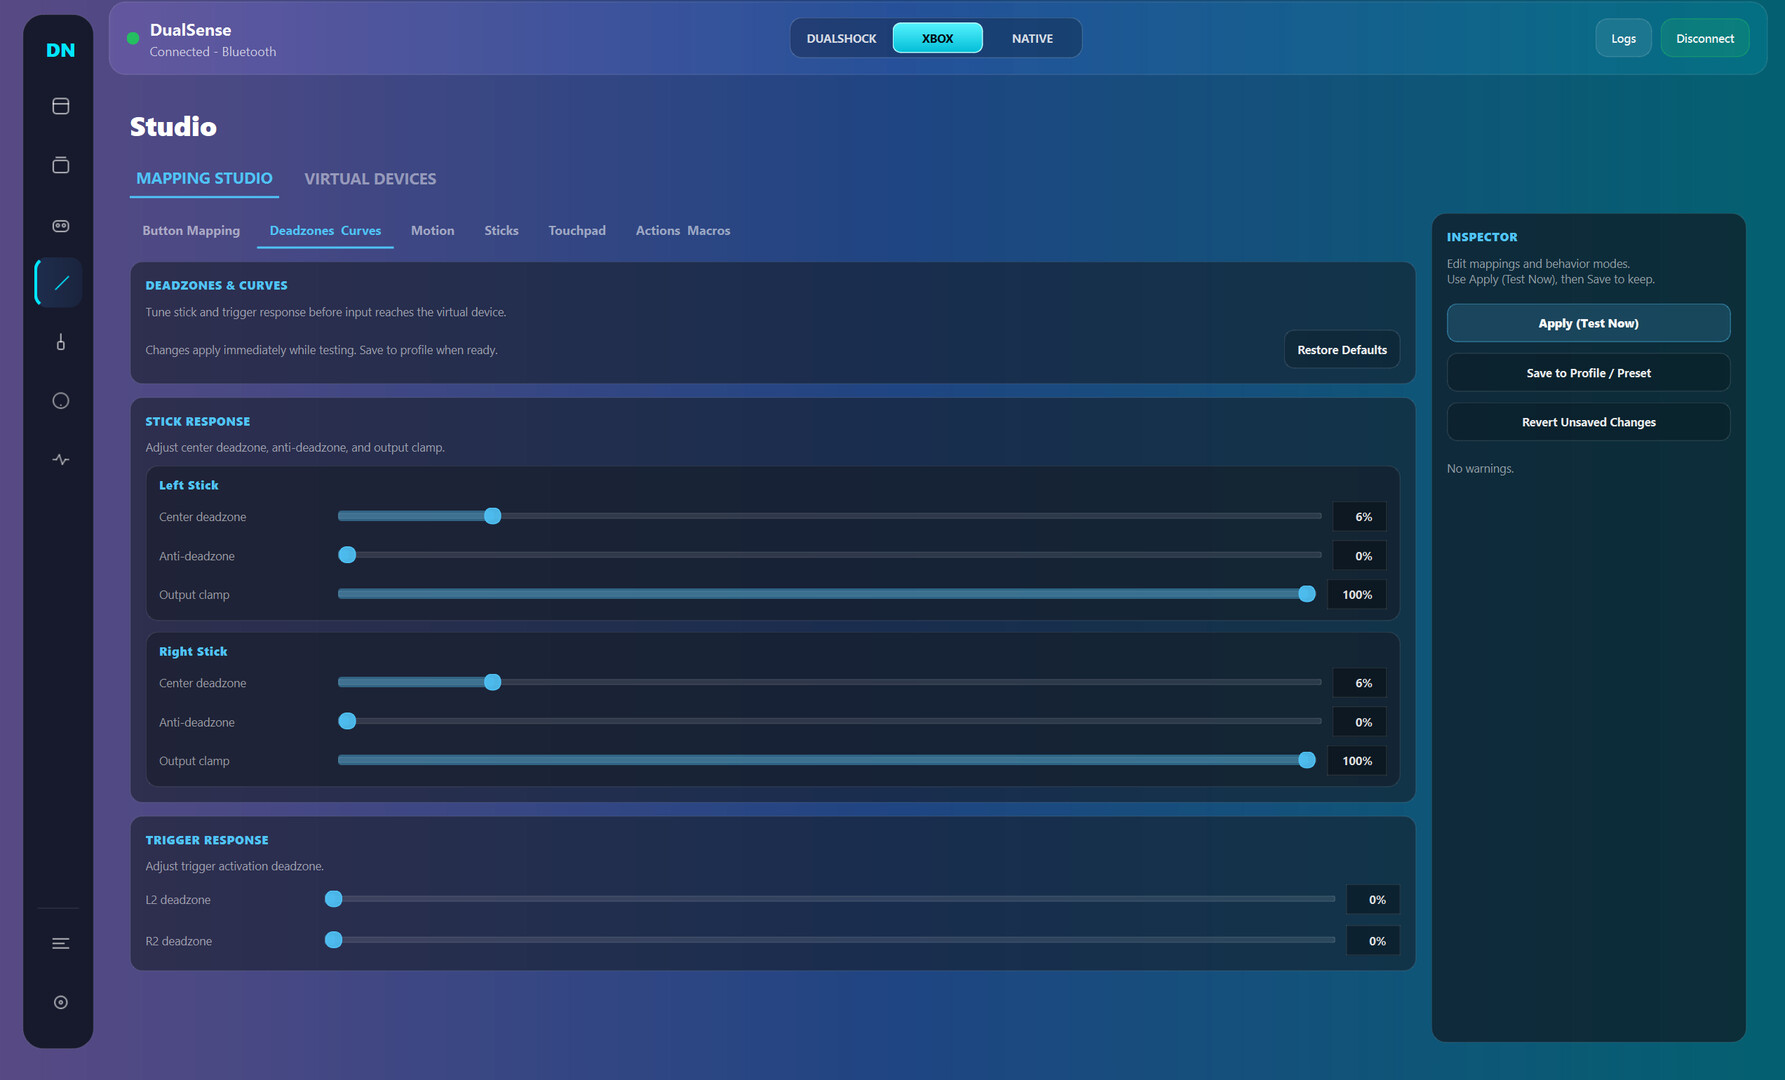Viewport: 1785px width, 1080px height.
Task: Open the activity pulse waveform icon in sidebar
Action: point(60,460)
